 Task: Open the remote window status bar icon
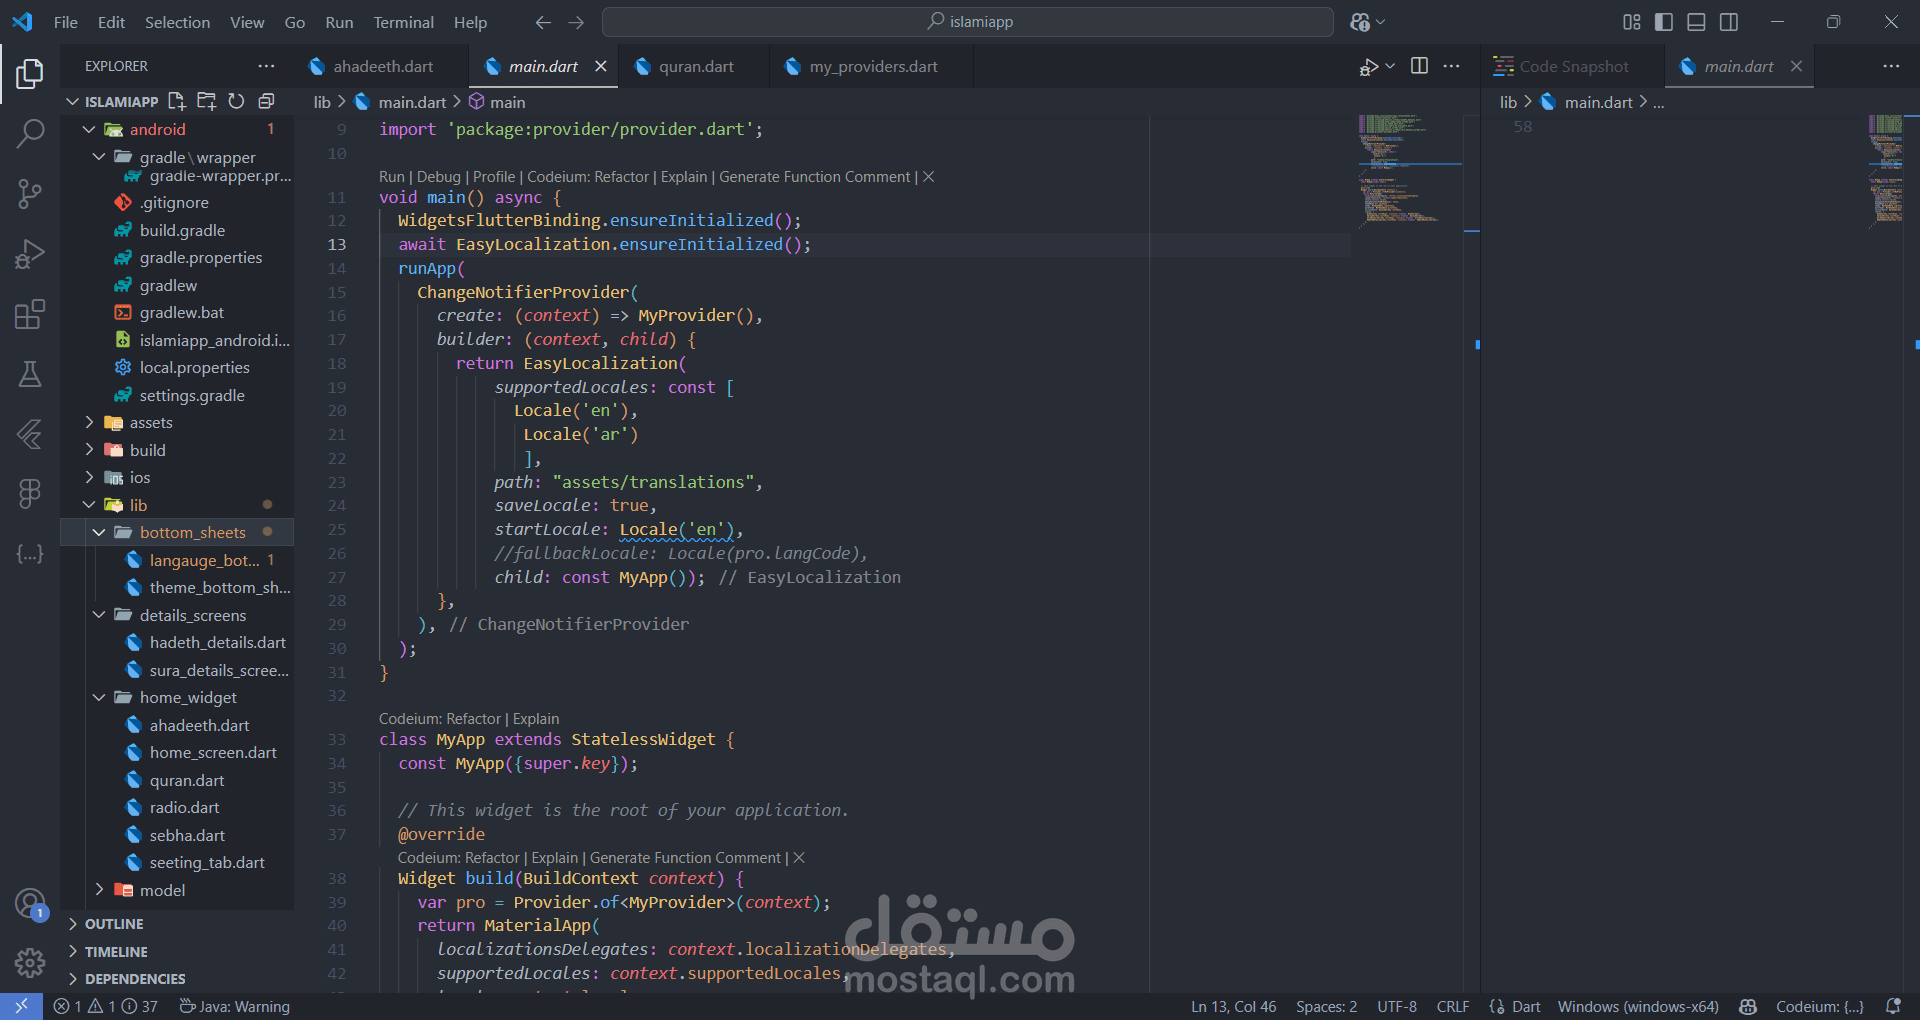tap(21, 1006)
